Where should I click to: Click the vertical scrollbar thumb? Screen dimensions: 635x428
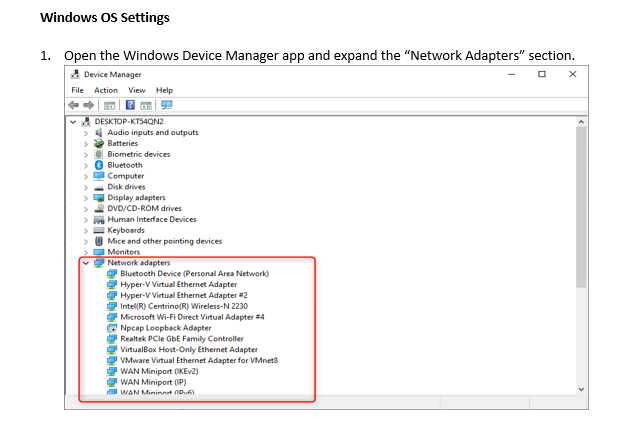[x=581, y=207]
